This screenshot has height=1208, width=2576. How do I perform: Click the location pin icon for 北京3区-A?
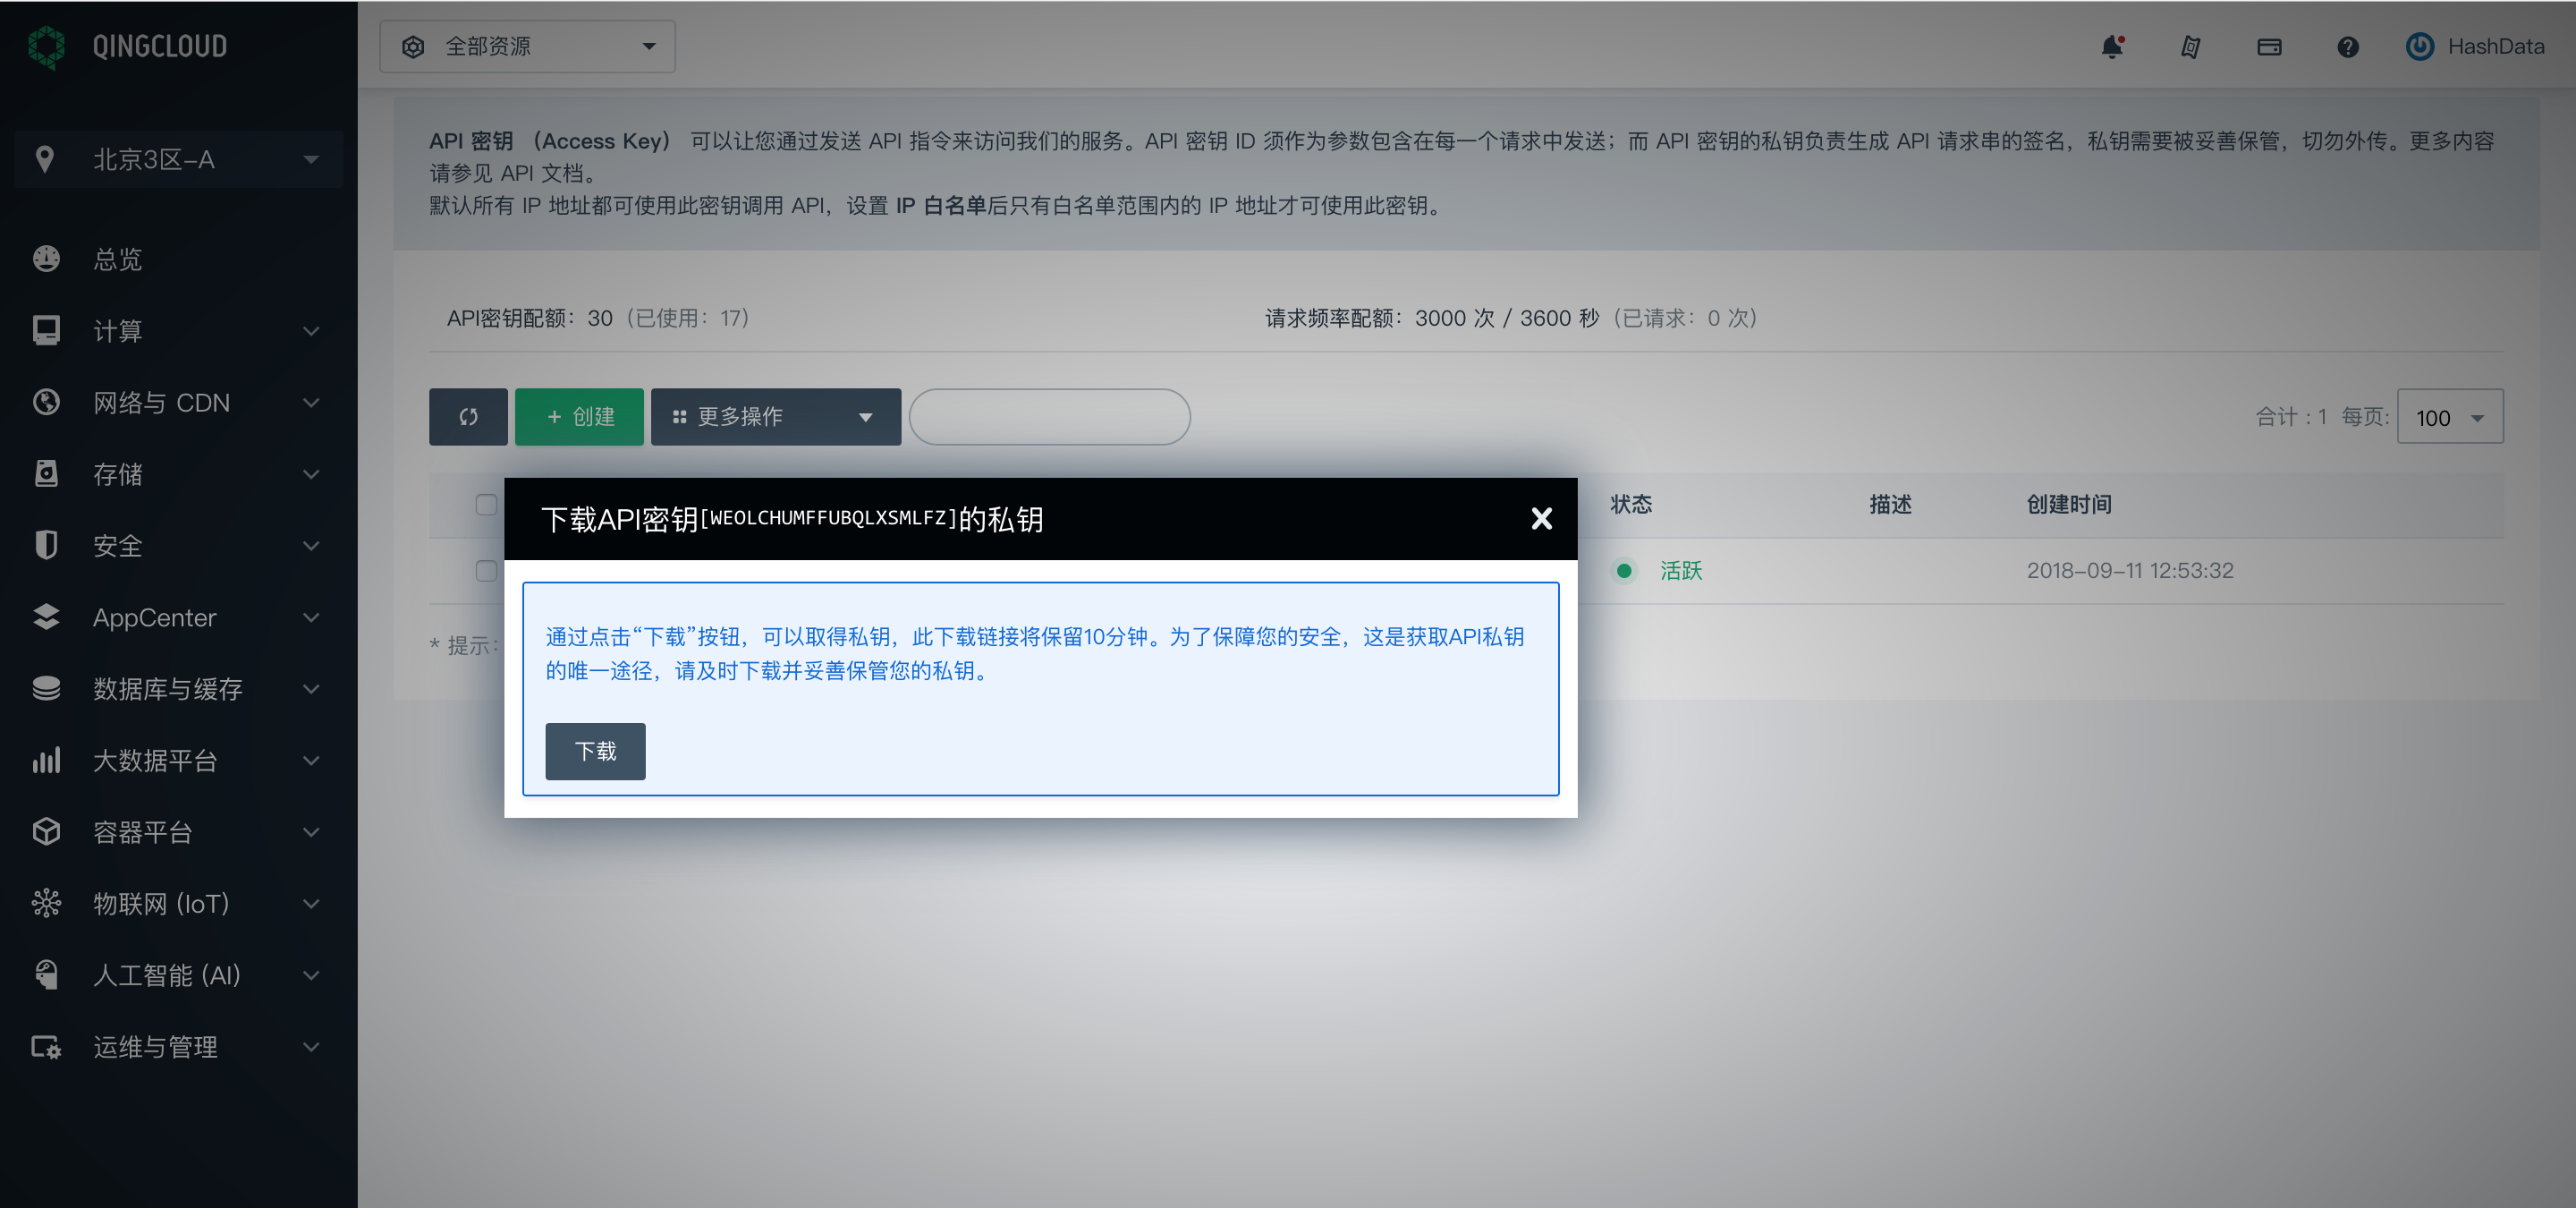pyautogui.click(x=45, y=159)
